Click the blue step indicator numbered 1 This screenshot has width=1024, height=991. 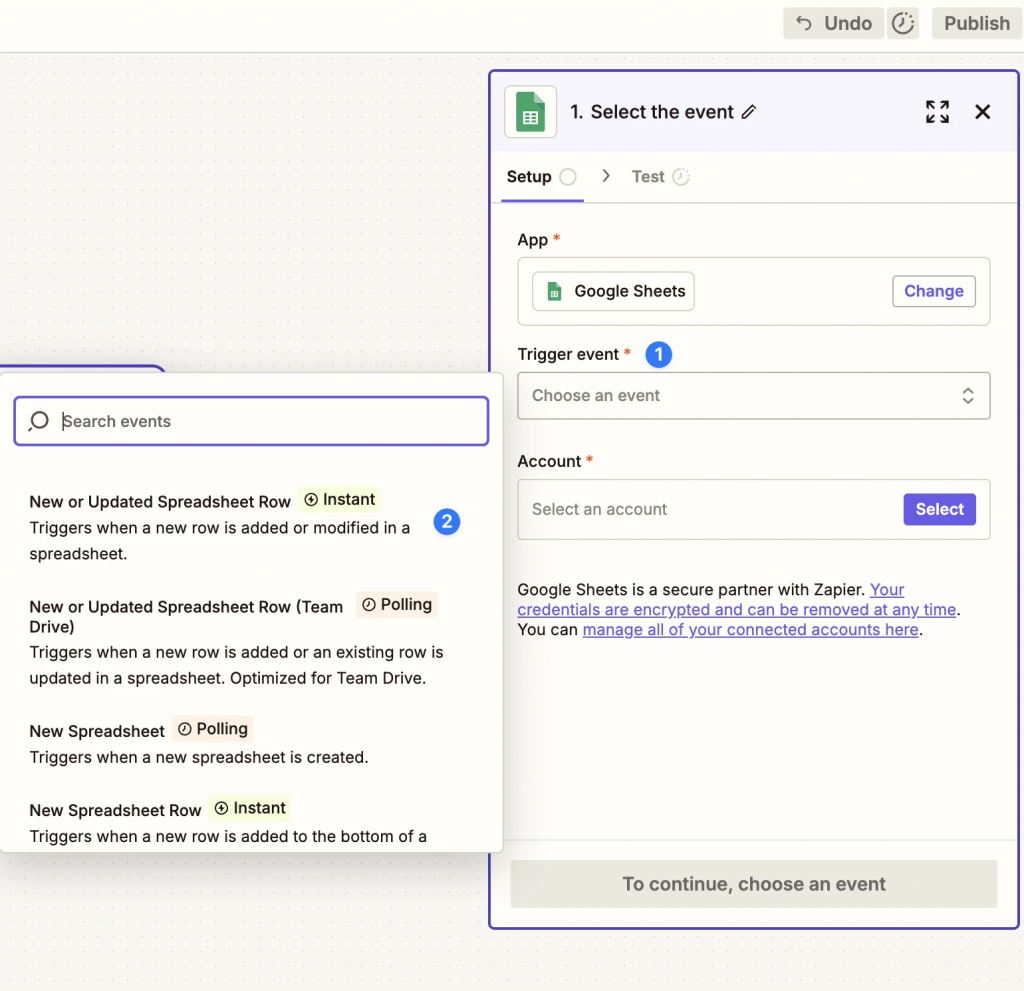tap(658, 354)
